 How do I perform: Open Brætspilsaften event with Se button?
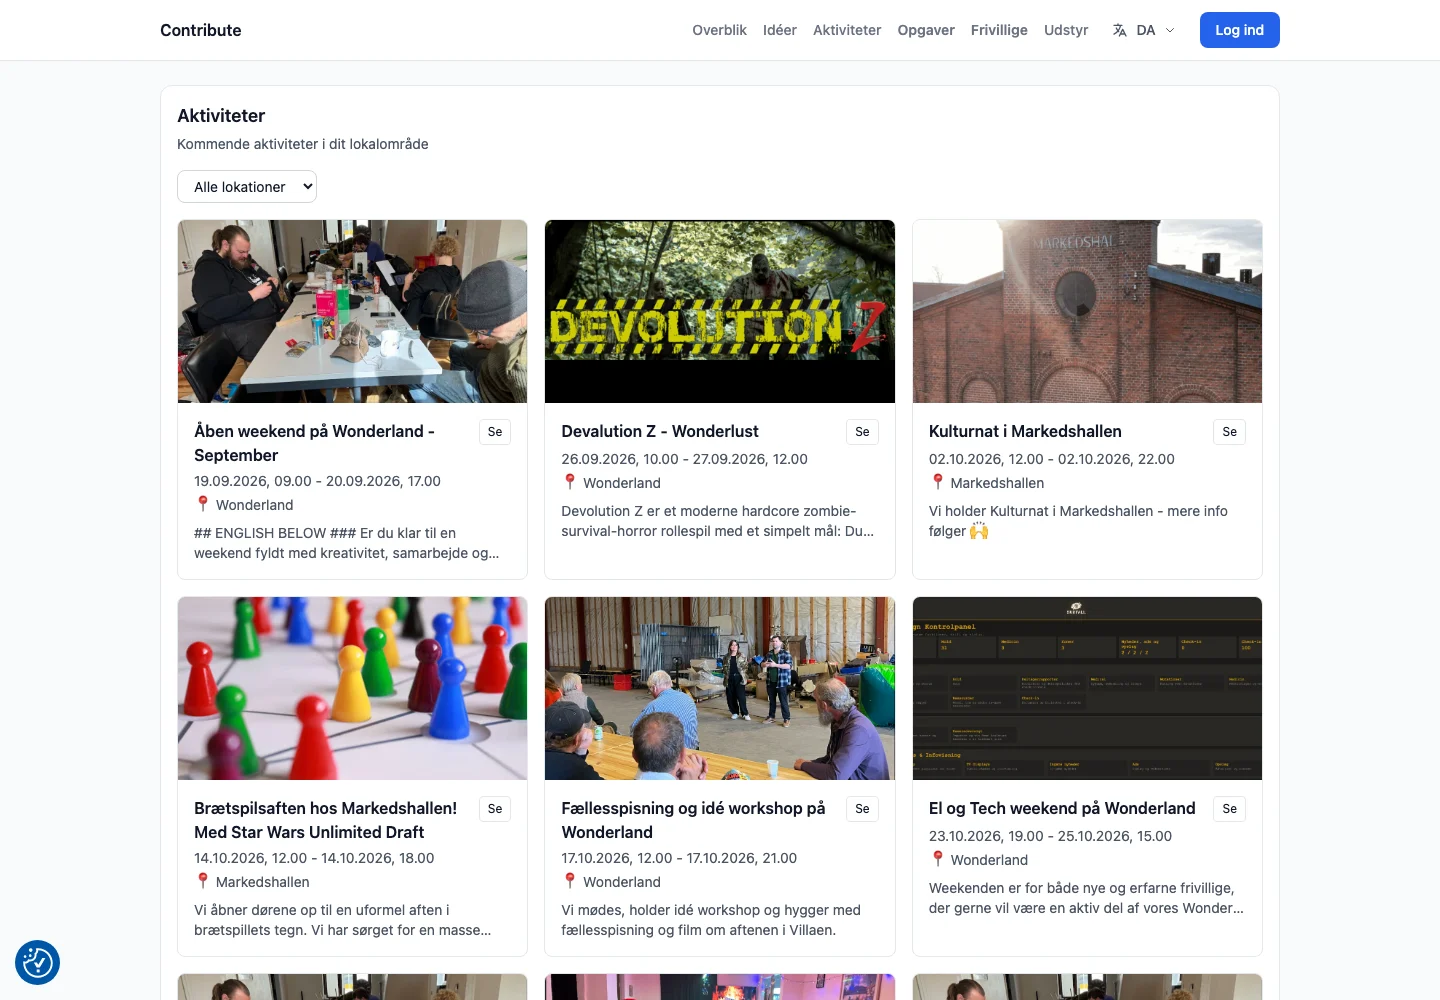pos(495,809)
